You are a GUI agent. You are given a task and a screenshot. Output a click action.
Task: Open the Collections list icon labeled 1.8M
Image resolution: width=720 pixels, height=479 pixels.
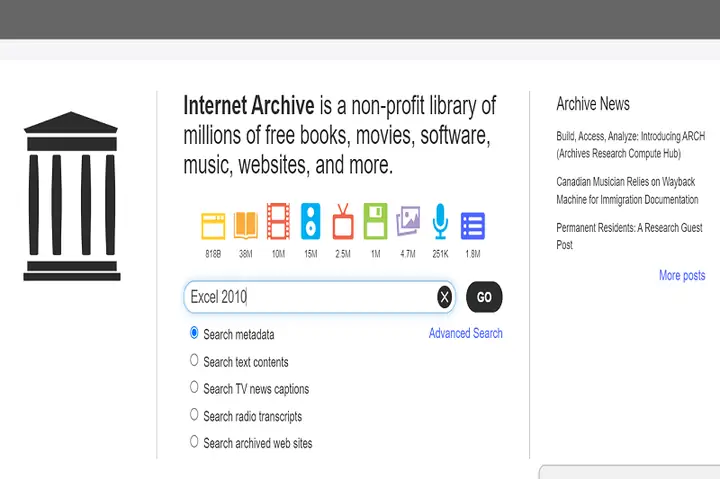[x=472, y=225]
